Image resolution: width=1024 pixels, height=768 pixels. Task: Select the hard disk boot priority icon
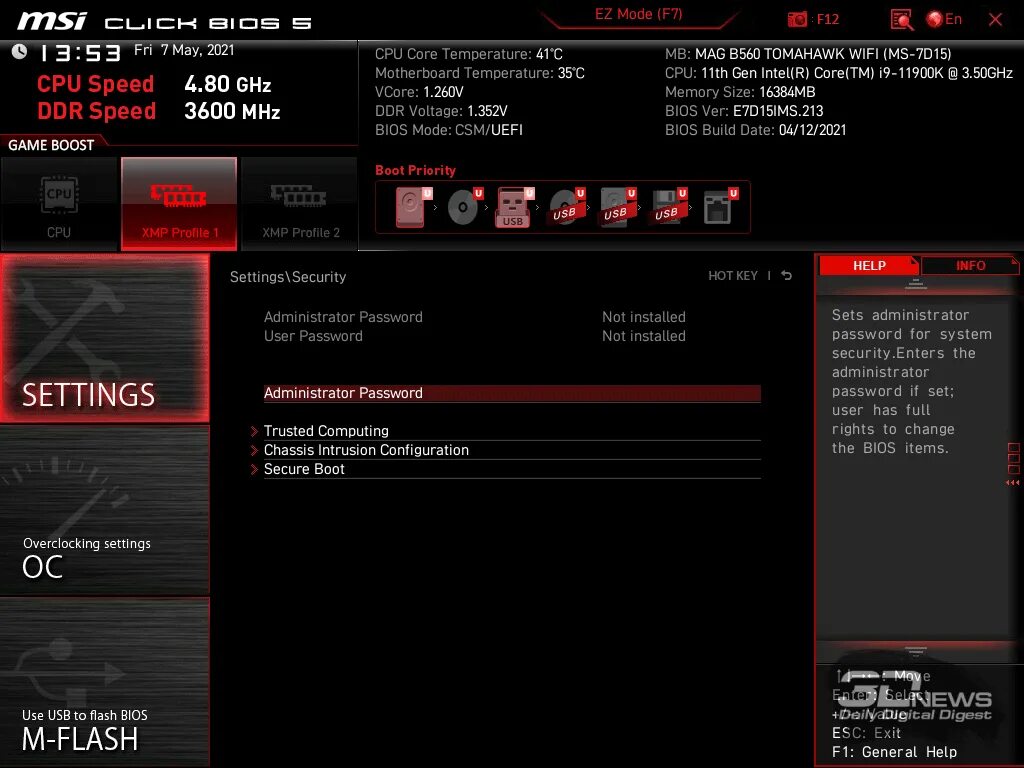point(413,207)
